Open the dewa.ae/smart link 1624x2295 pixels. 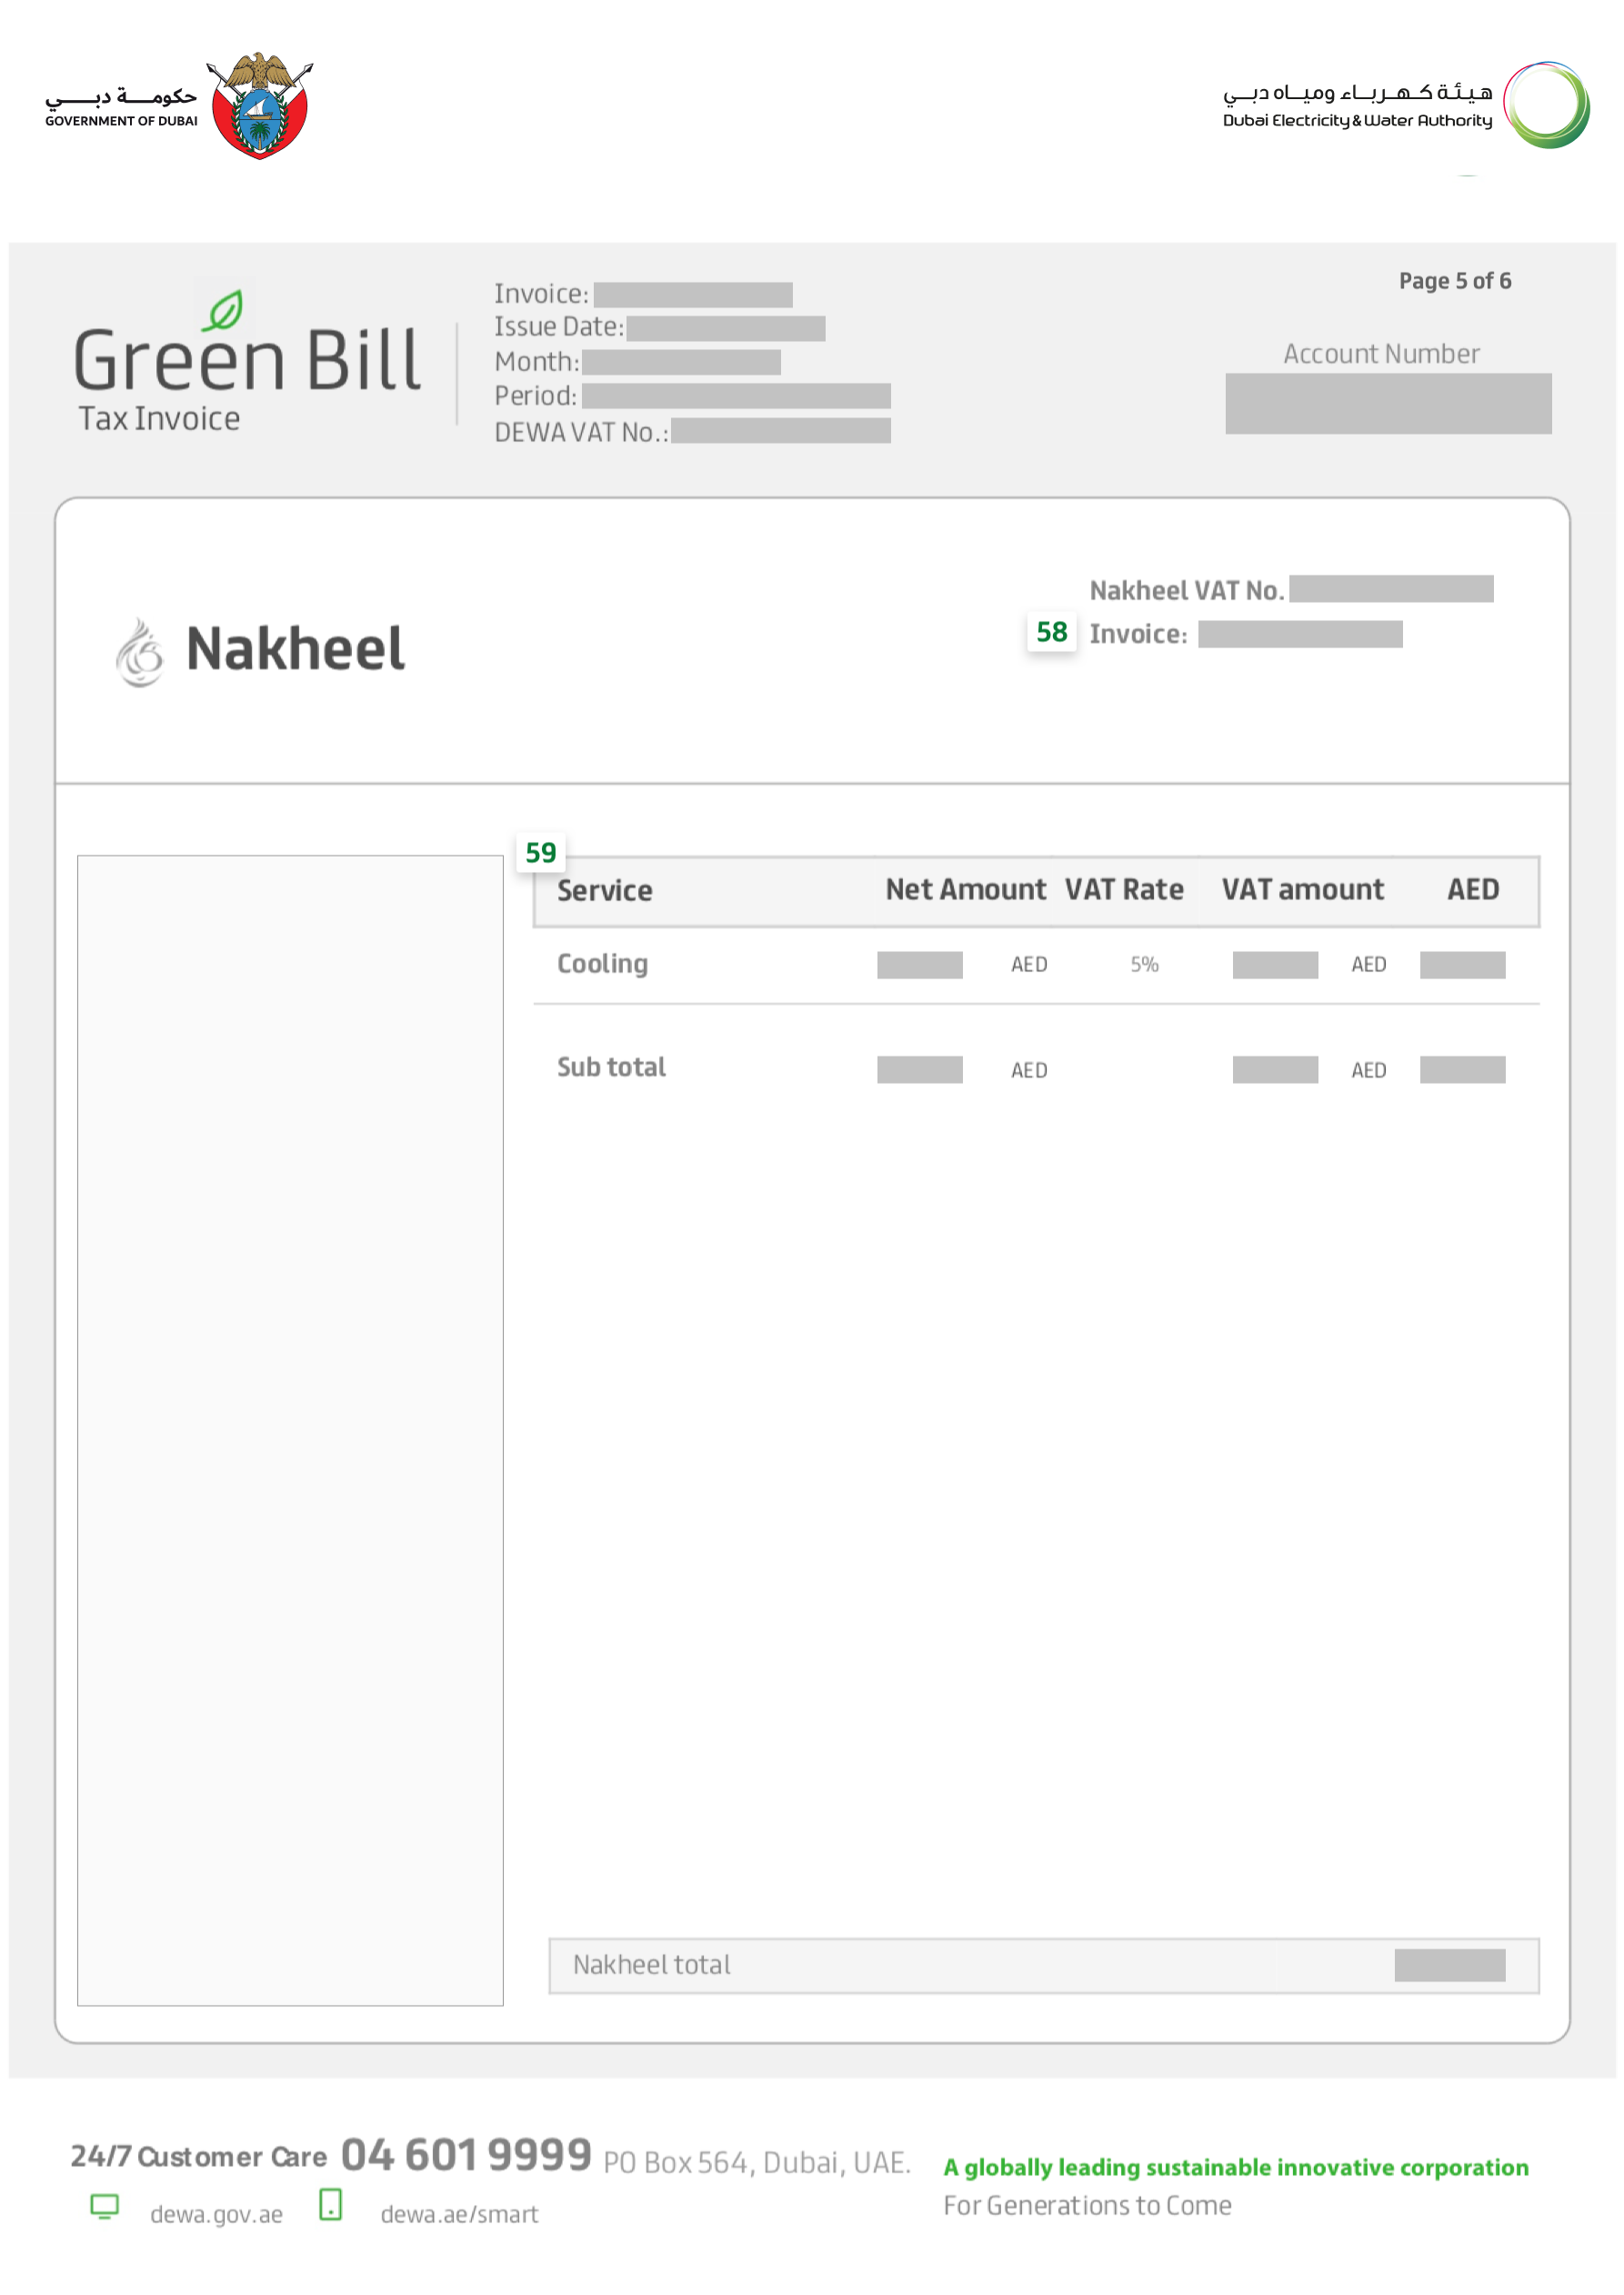(x=459, y=2214)
